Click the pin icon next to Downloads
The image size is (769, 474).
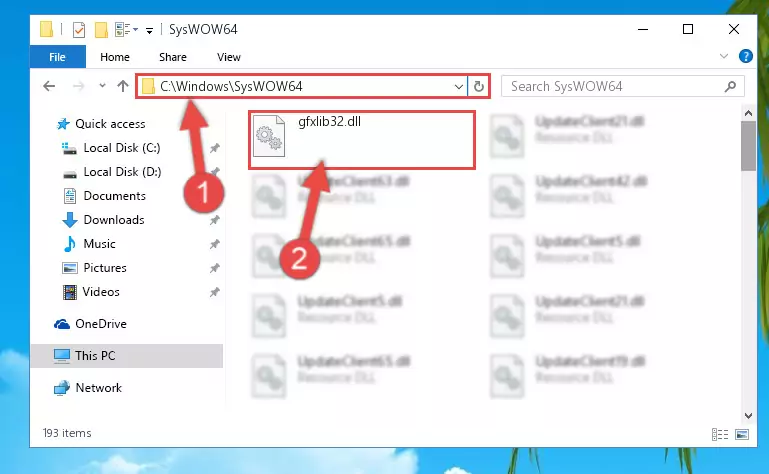(214, 220)
